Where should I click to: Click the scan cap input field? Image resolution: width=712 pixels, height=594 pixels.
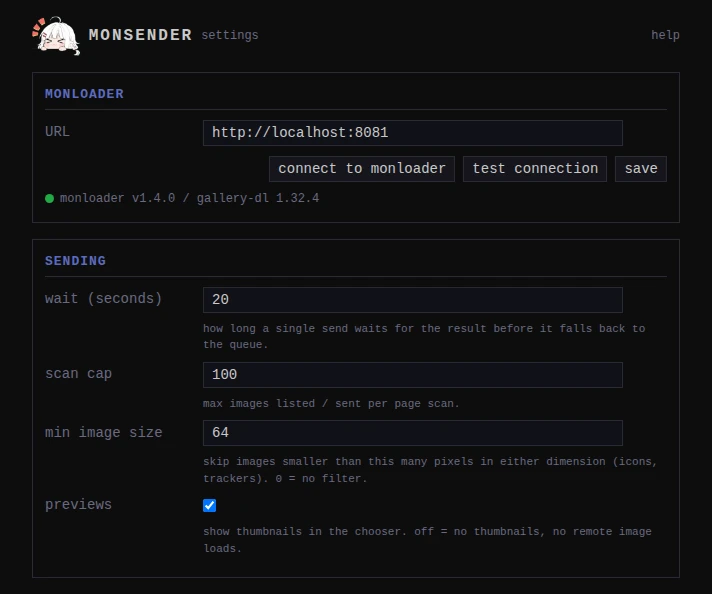point(413,375)
